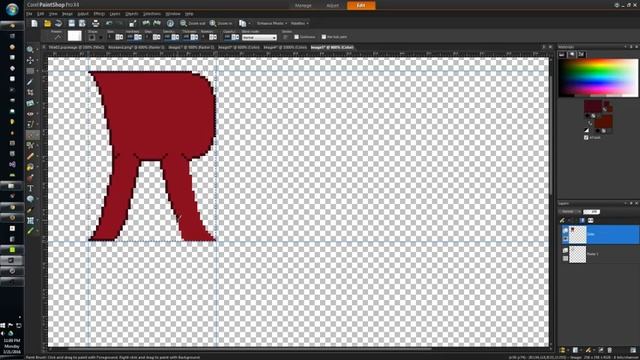Click the Zoom in button label
Screen dimensions: 640x360
click(224, 24)
